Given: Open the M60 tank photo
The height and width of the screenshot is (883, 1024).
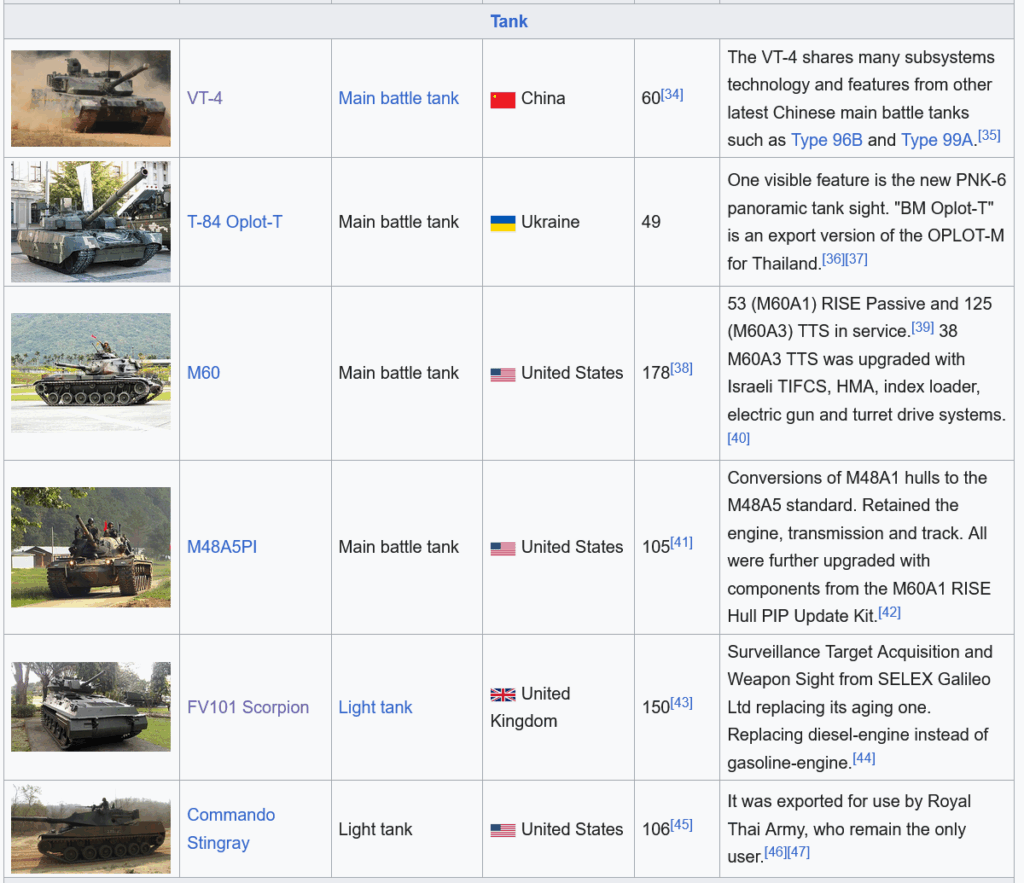Looking at the screenshot, I should click(91, 373).
